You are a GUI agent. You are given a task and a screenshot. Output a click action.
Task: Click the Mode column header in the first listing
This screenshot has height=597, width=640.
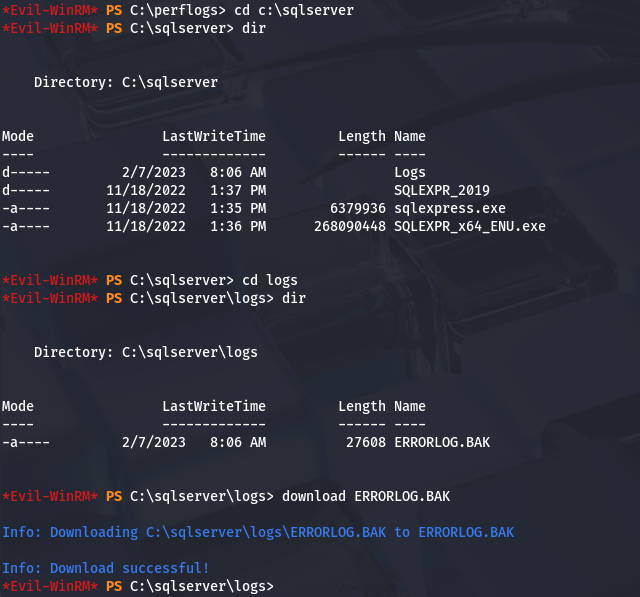pyautogui.click(x=18, y=136)
